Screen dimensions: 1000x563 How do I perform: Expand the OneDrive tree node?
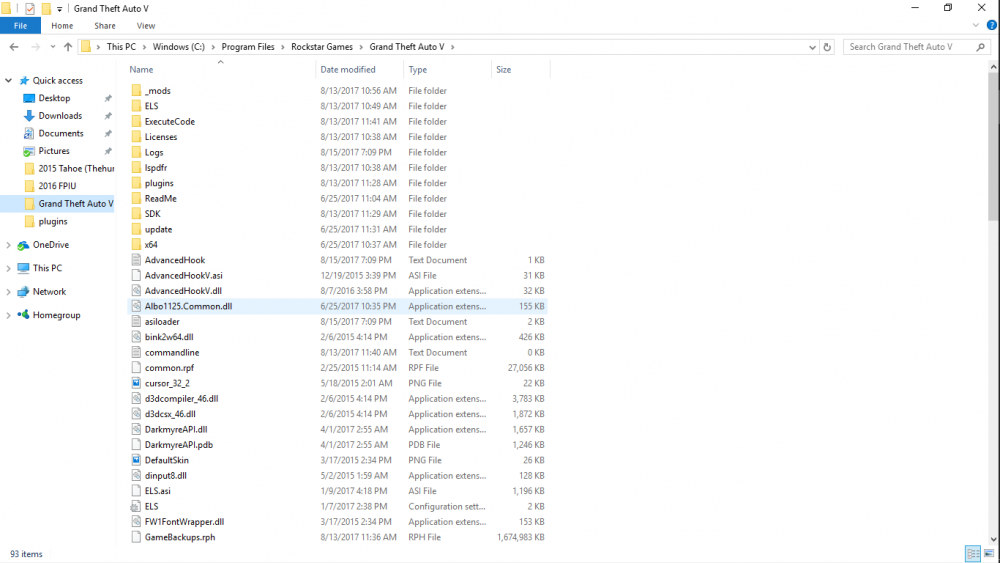click(9, 245)
